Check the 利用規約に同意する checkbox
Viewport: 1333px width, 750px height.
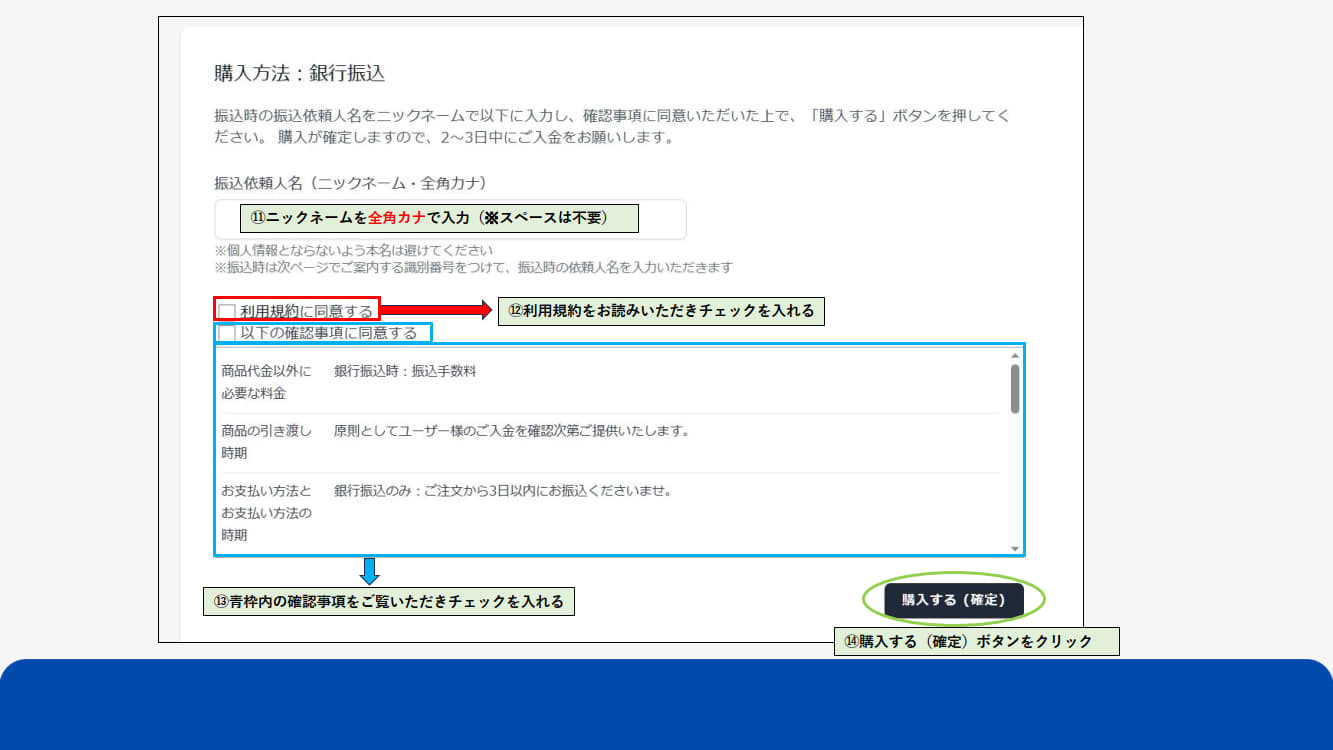point(228,311)
